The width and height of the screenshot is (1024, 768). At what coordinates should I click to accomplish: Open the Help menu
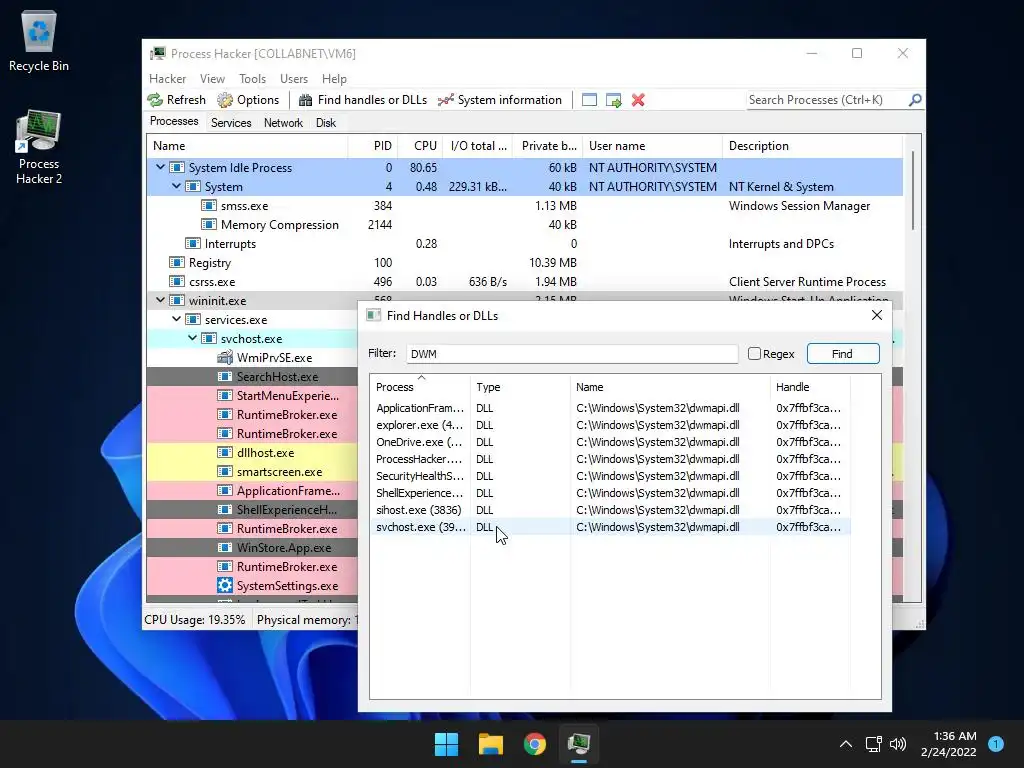click(x=334, y=78)
